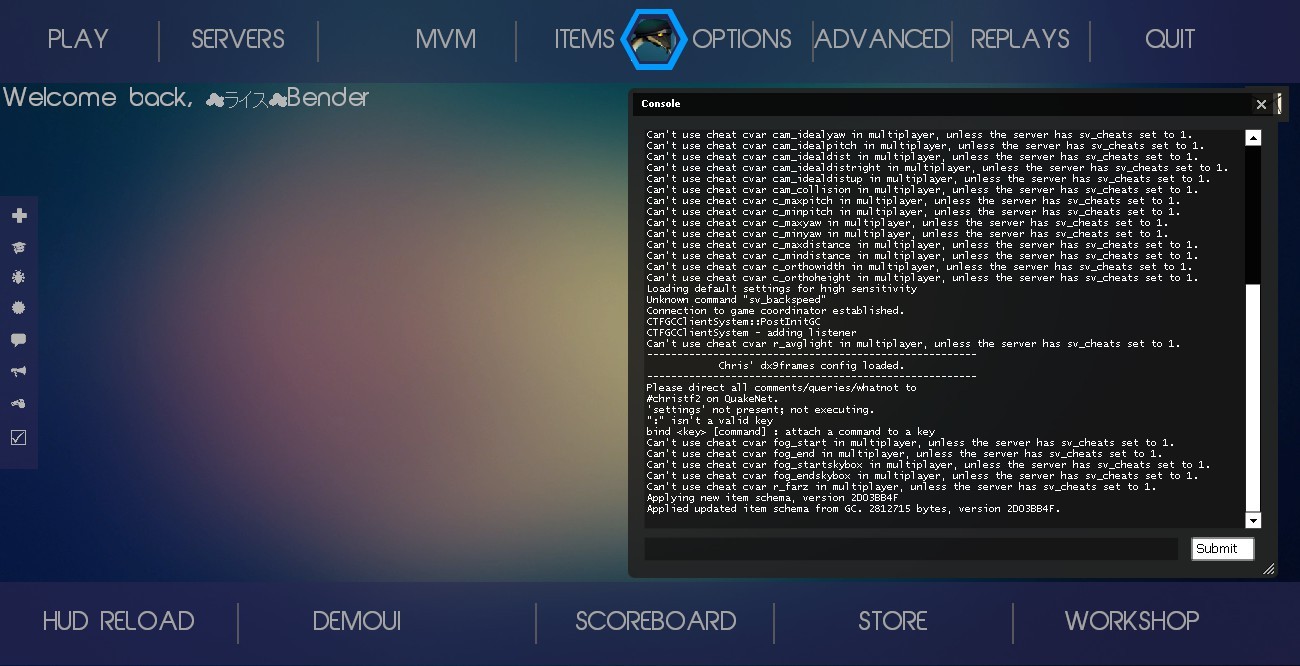Click the hexagon player avatar icon
This screenshot has height=666, width=1300.
click(652, 40)
